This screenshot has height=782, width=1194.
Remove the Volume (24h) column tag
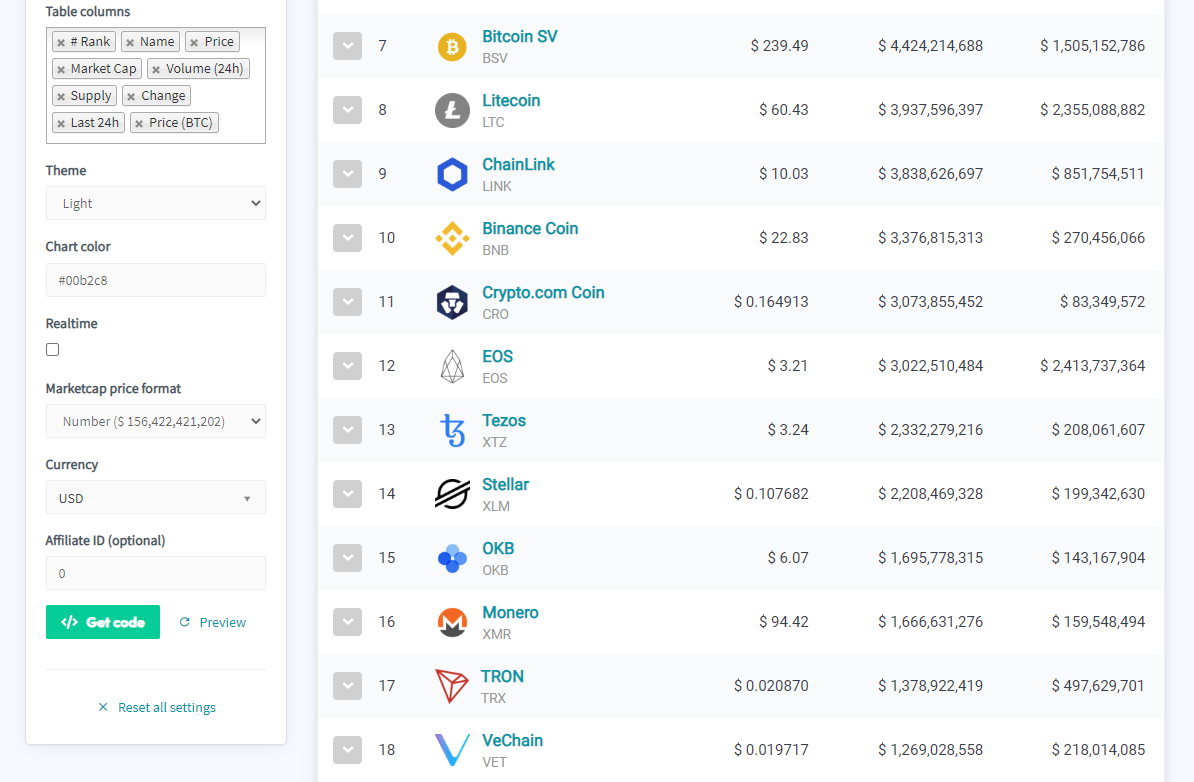[x=156, y=69]
